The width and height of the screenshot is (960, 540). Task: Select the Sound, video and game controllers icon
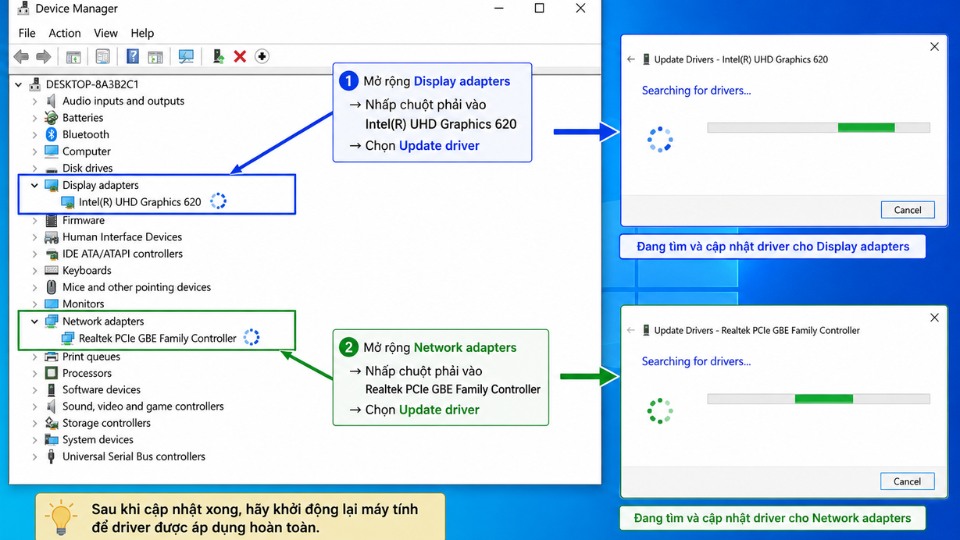pyautogui.click(x=51, y=406)
